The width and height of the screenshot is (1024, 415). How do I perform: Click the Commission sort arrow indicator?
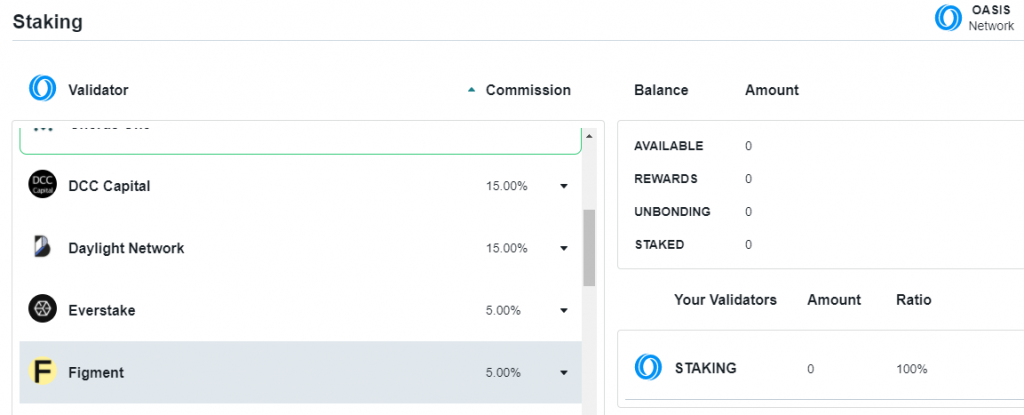point(472,91)
